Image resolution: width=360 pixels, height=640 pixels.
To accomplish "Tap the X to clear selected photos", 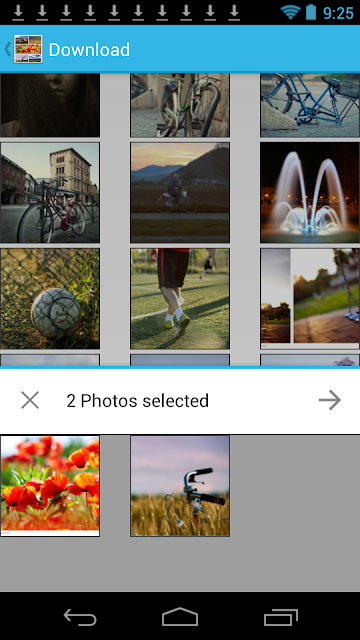I will pyautogui.click(x=30, y=400).
